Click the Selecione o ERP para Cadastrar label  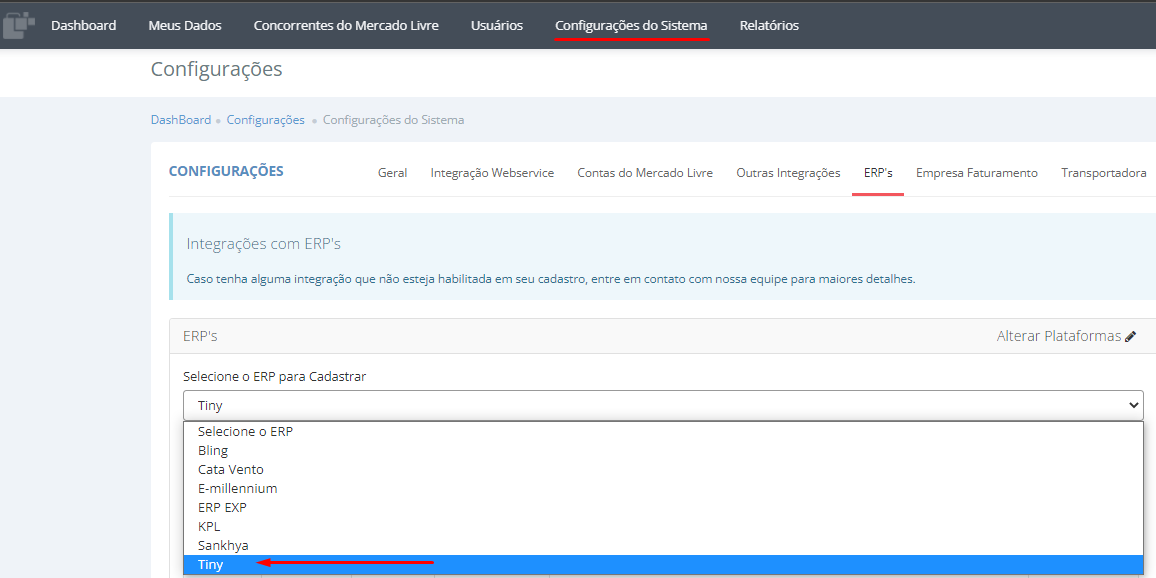click(274, 377)
